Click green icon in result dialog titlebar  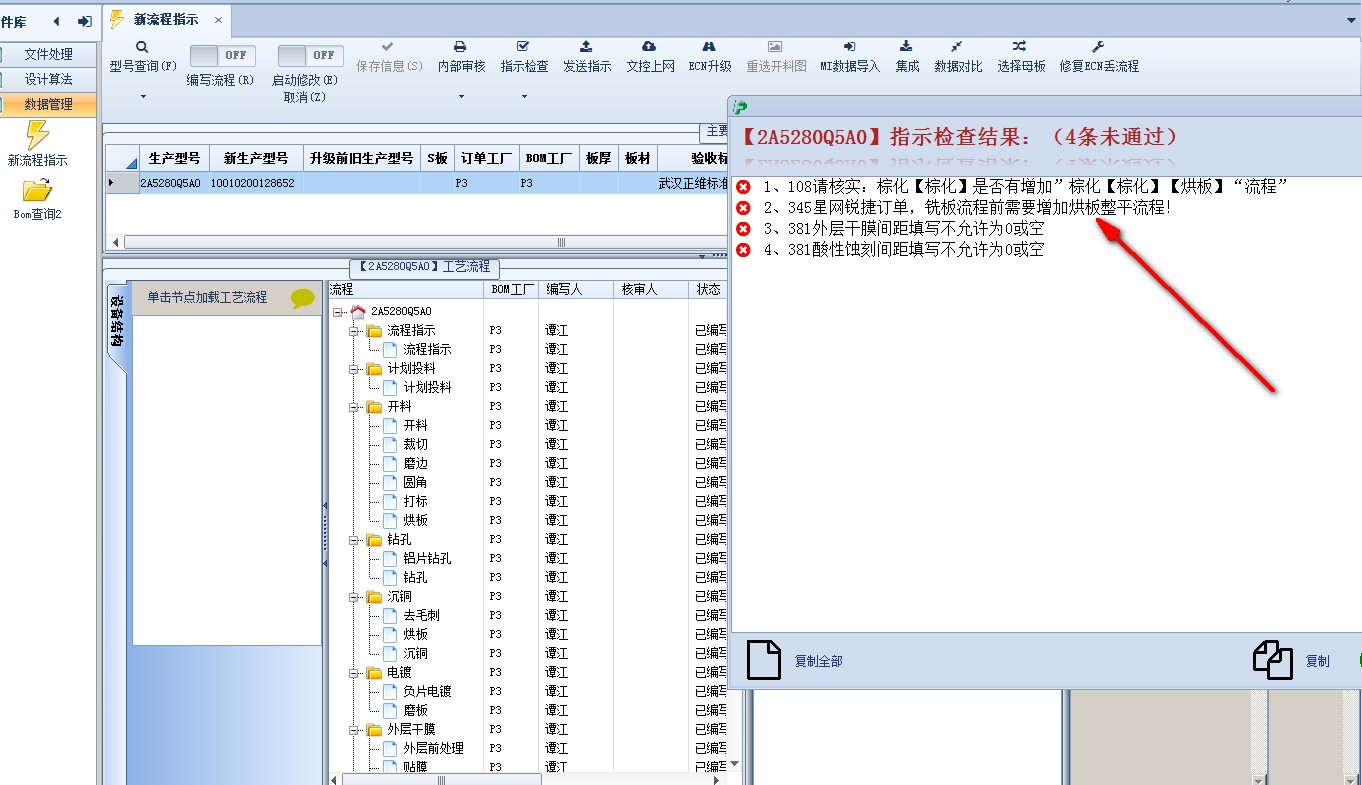click(x=741, y=107)
